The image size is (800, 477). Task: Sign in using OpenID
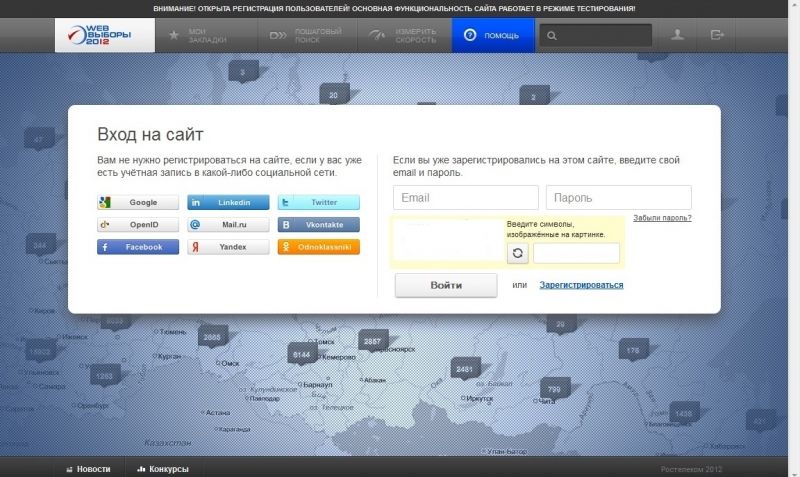point(138,225)
